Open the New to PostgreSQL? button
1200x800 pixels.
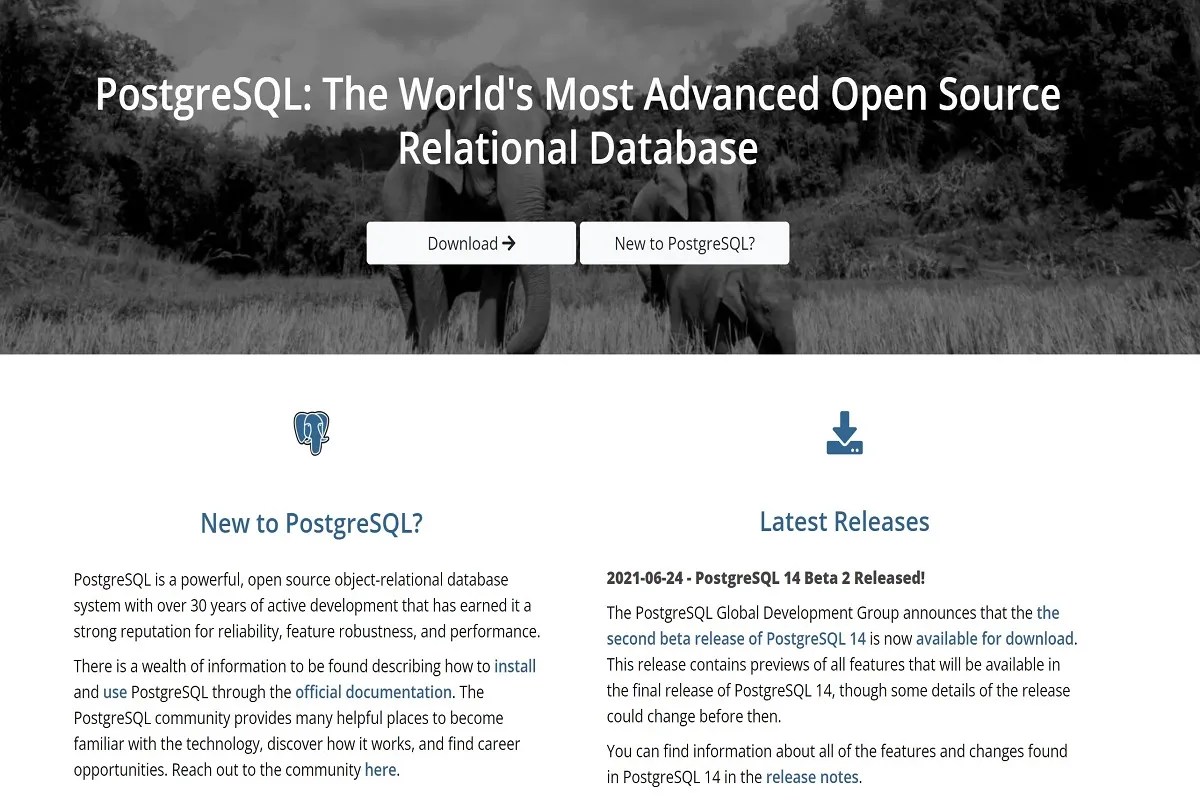tap(684, 243)
